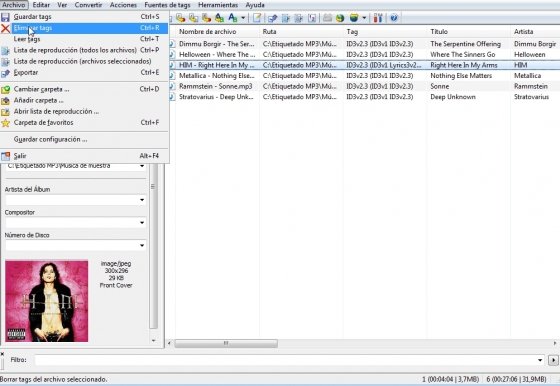Expand the Artista del Álbum dropdown
Image resolution: width=560 pixels, height=386 pixels.
click(142, 200)
